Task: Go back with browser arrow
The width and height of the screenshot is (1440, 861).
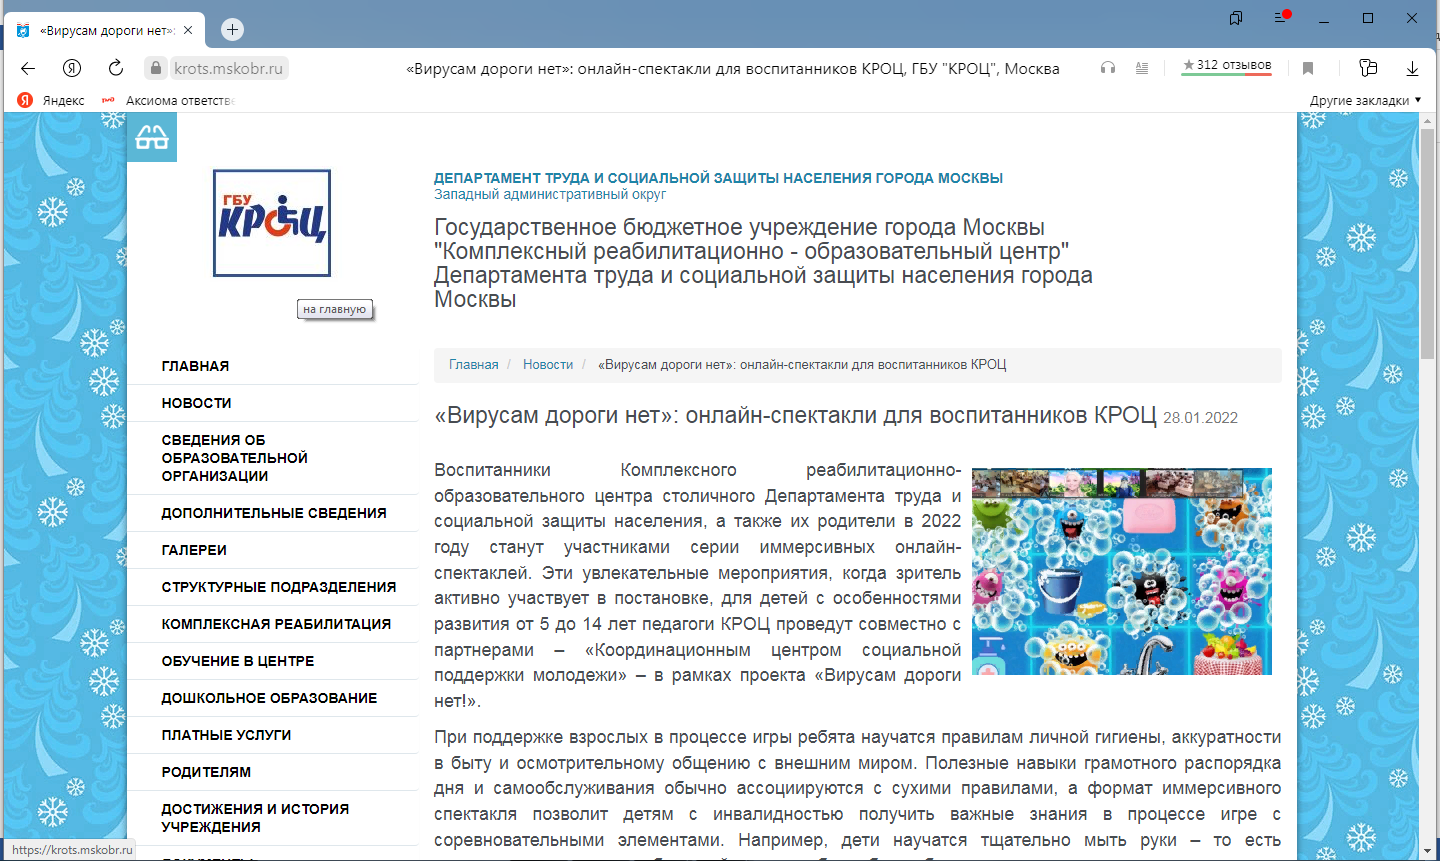Action: pos(28,68)
